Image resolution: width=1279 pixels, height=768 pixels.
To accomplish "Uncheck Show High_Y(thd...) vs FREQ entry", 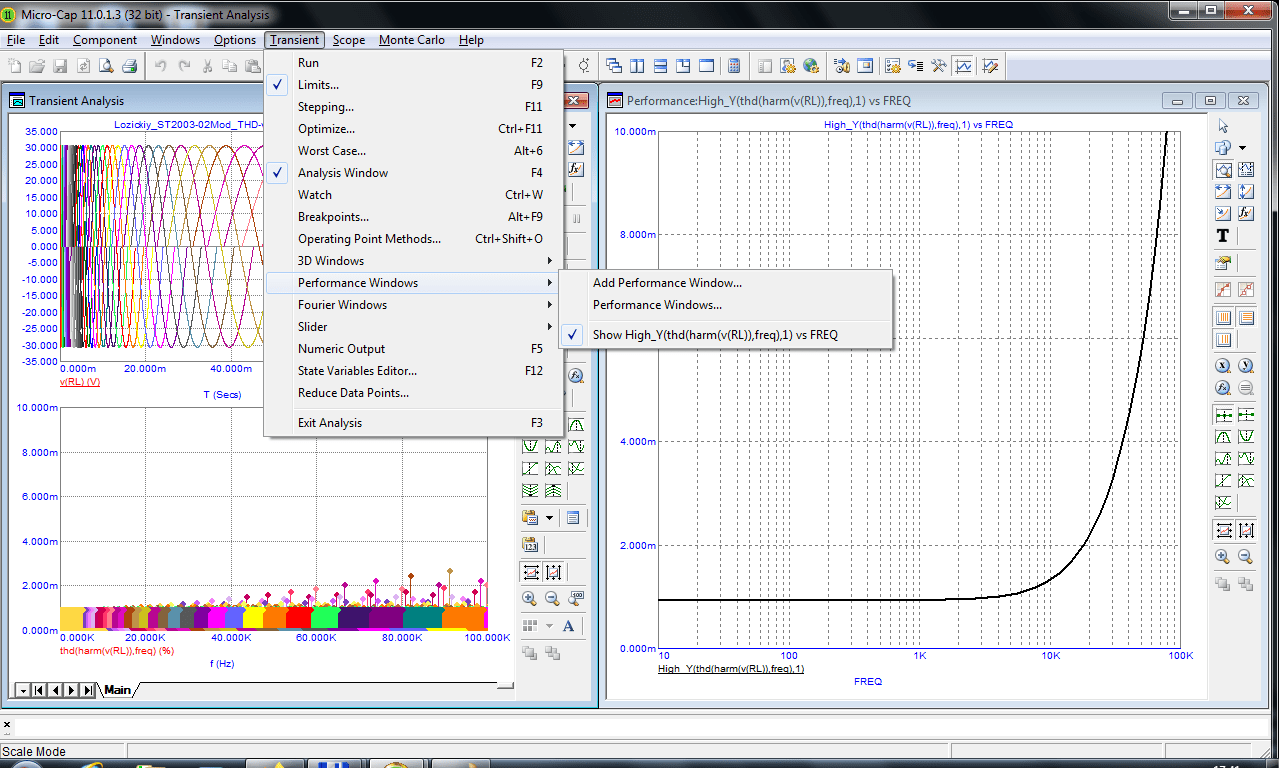I will click(725, 335).
